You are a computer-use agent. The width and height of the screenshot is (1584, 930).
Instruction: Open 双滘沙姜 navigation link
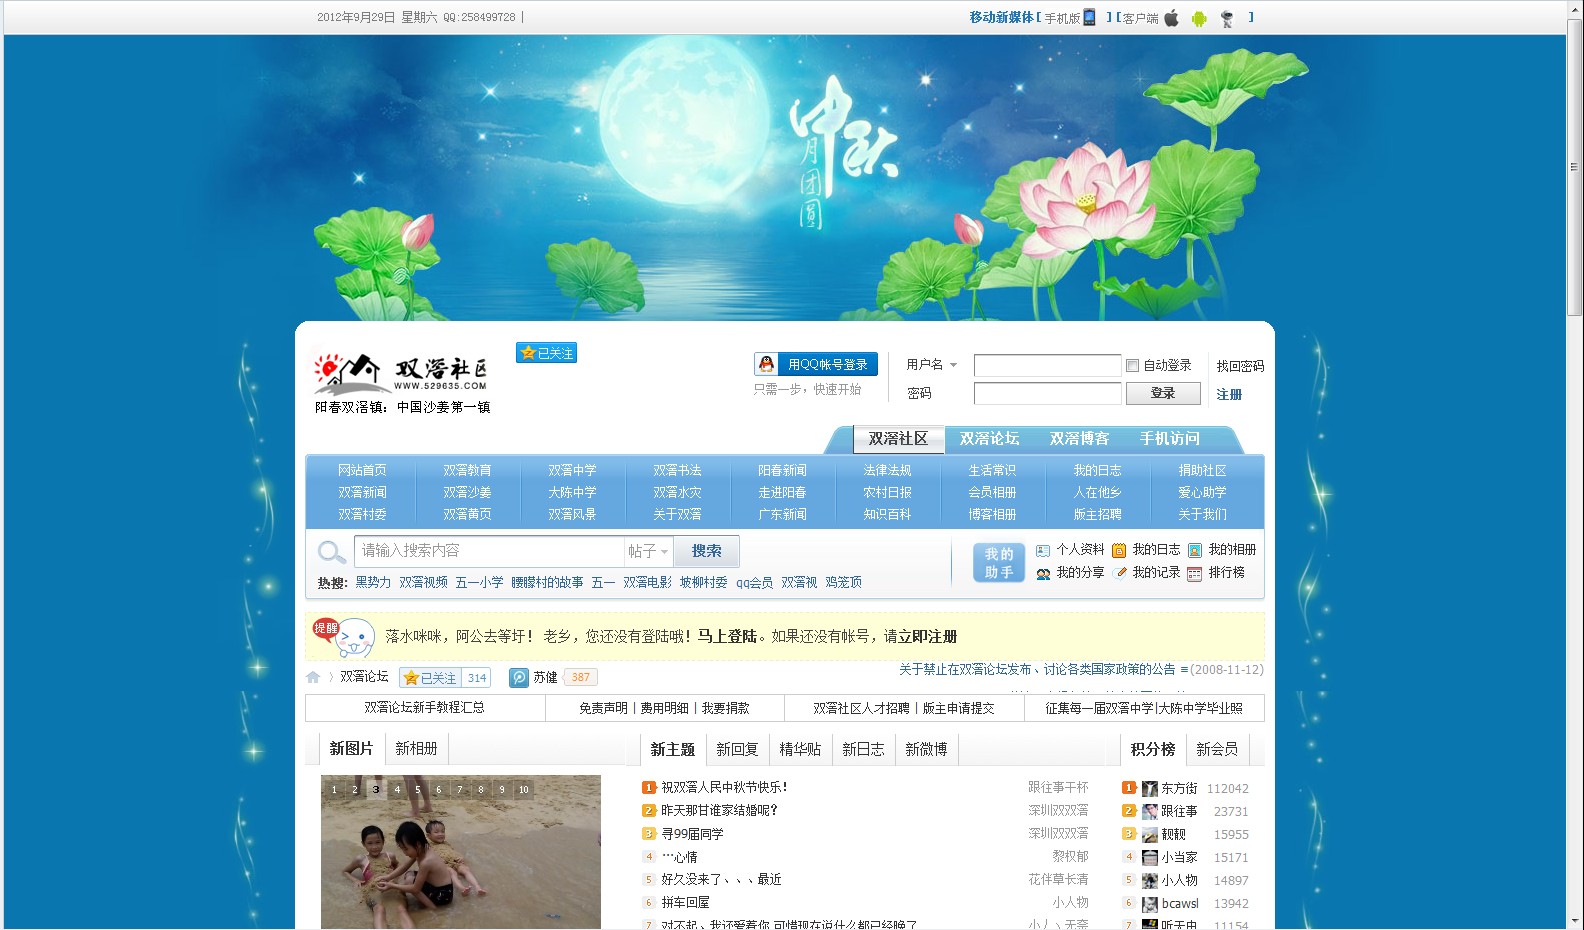click(x=467, y=492)
